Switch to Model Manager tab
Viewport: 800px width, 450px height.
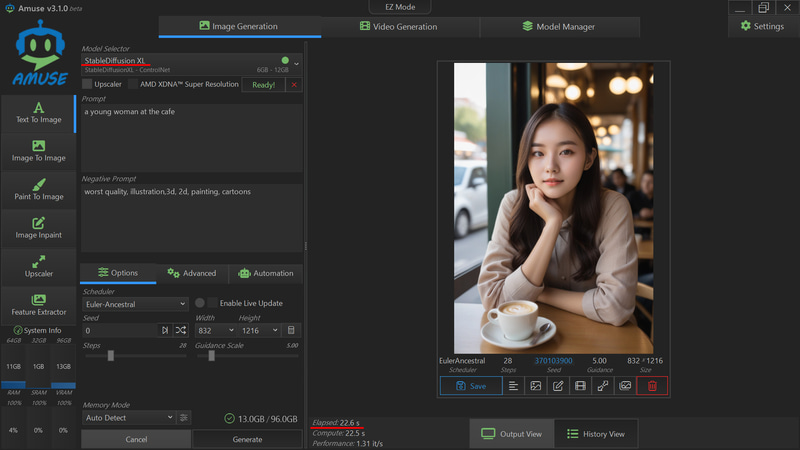pyautogui.click(x=559, y=27)
